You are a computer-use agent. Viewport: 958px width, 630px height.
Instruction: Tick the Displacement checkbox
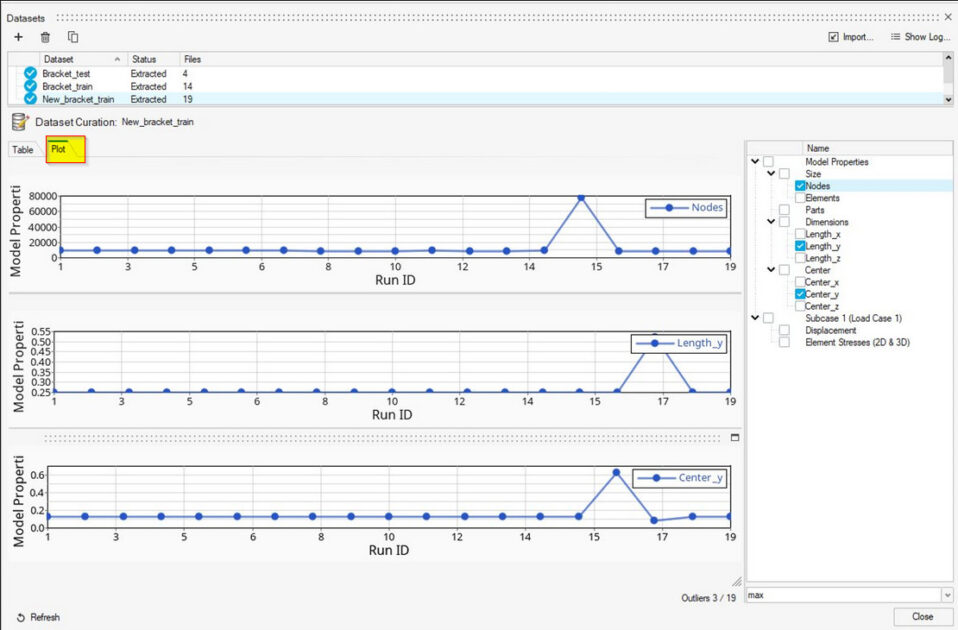pyautogui.click(x=784, y=330)
